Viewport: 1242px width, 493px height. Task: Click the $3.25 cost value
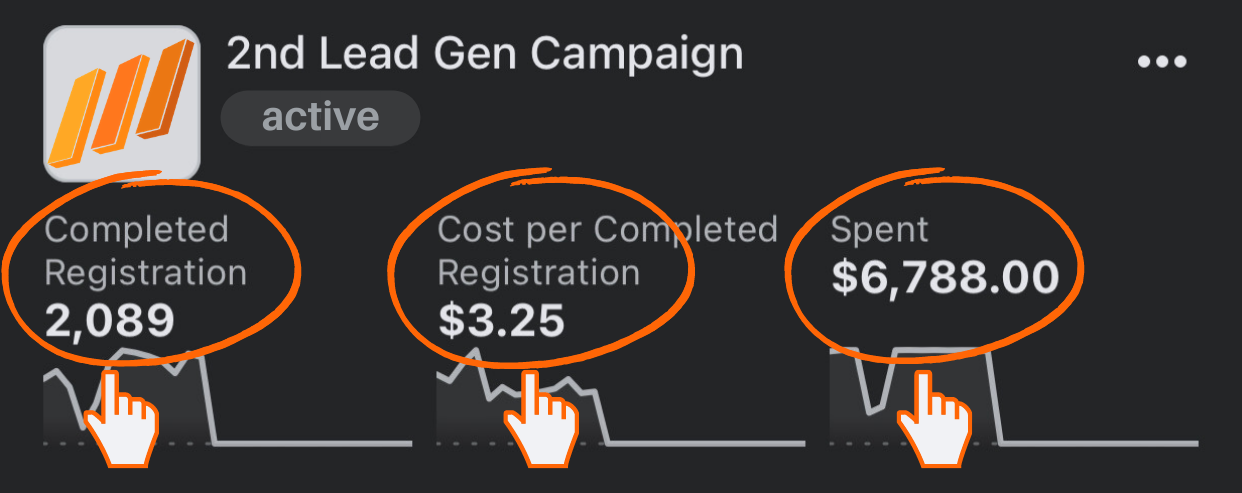tap(501, 320)
